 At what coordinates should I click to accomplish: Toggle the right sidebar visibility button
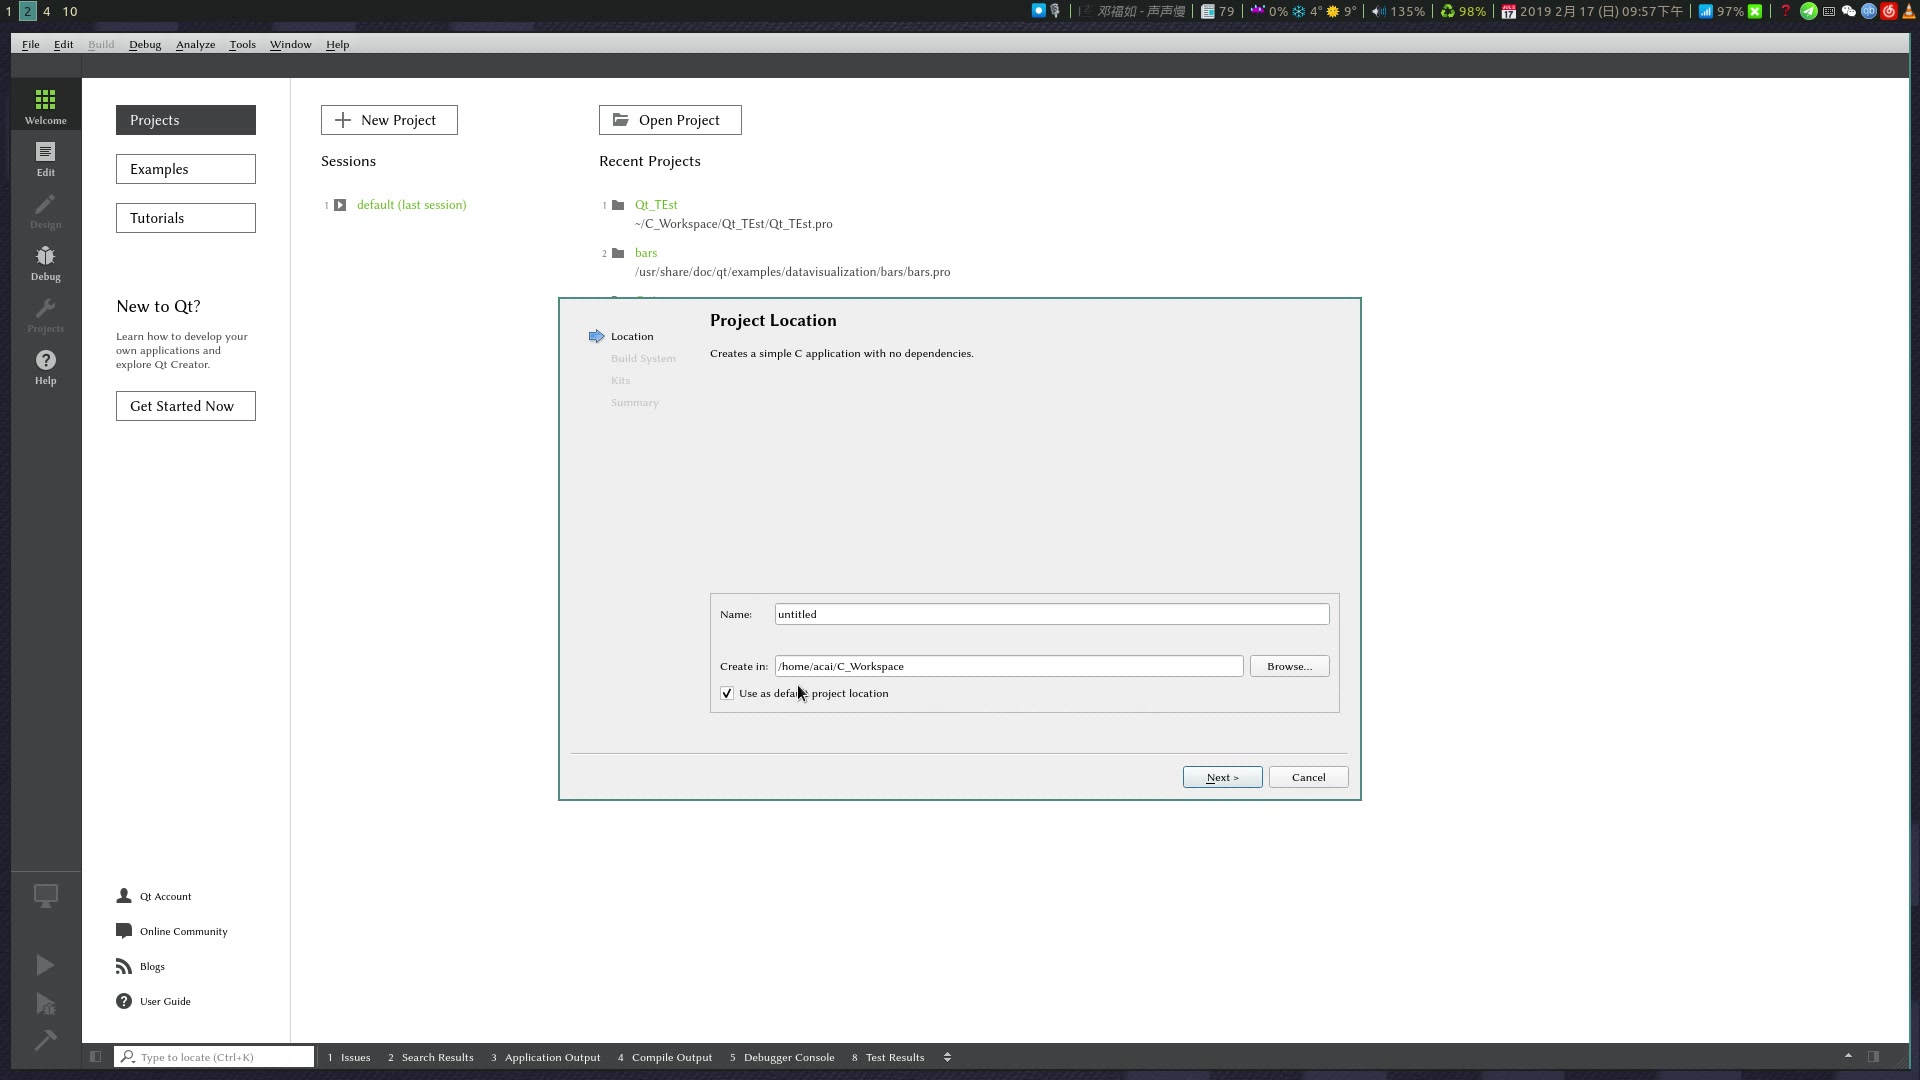click(x=1873, y=1057)
